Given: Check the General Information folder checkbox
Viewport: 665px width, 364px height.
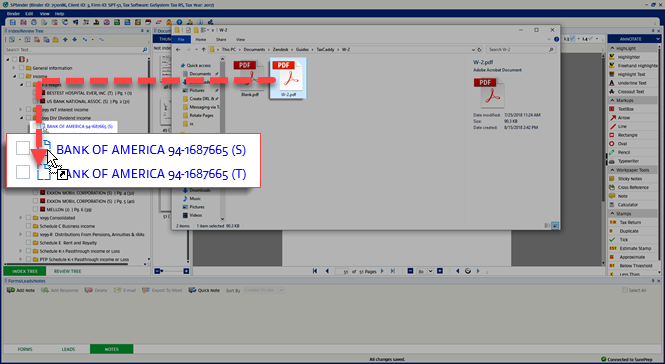Looking at the screenshot, I should click(x=22, y=68).
